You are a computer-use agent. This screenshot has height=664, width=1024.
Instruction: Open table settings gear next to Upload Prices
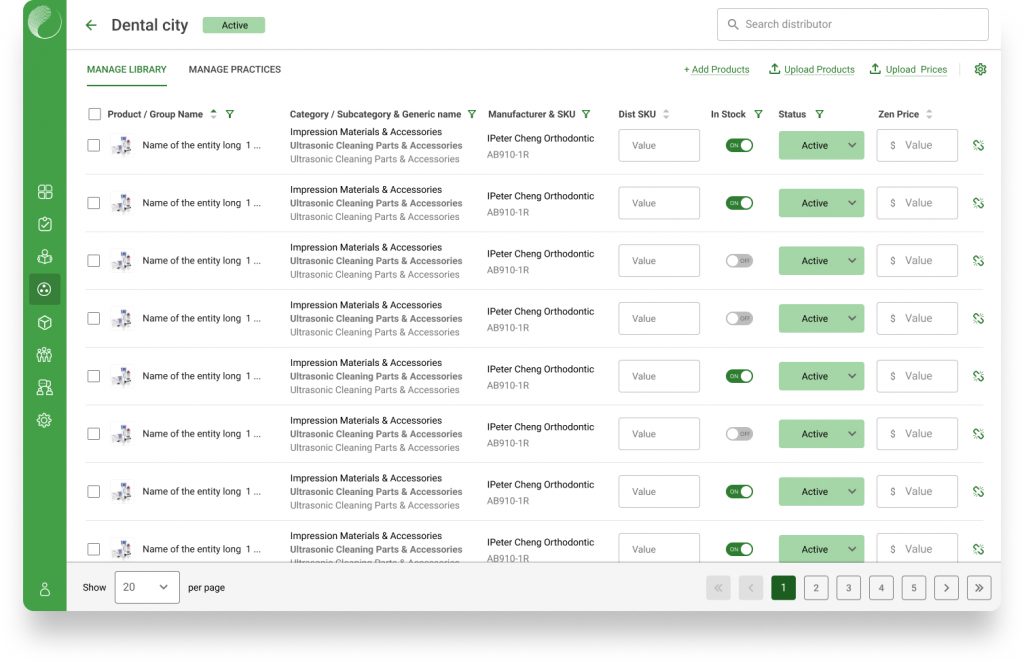(x=980, y=69)
